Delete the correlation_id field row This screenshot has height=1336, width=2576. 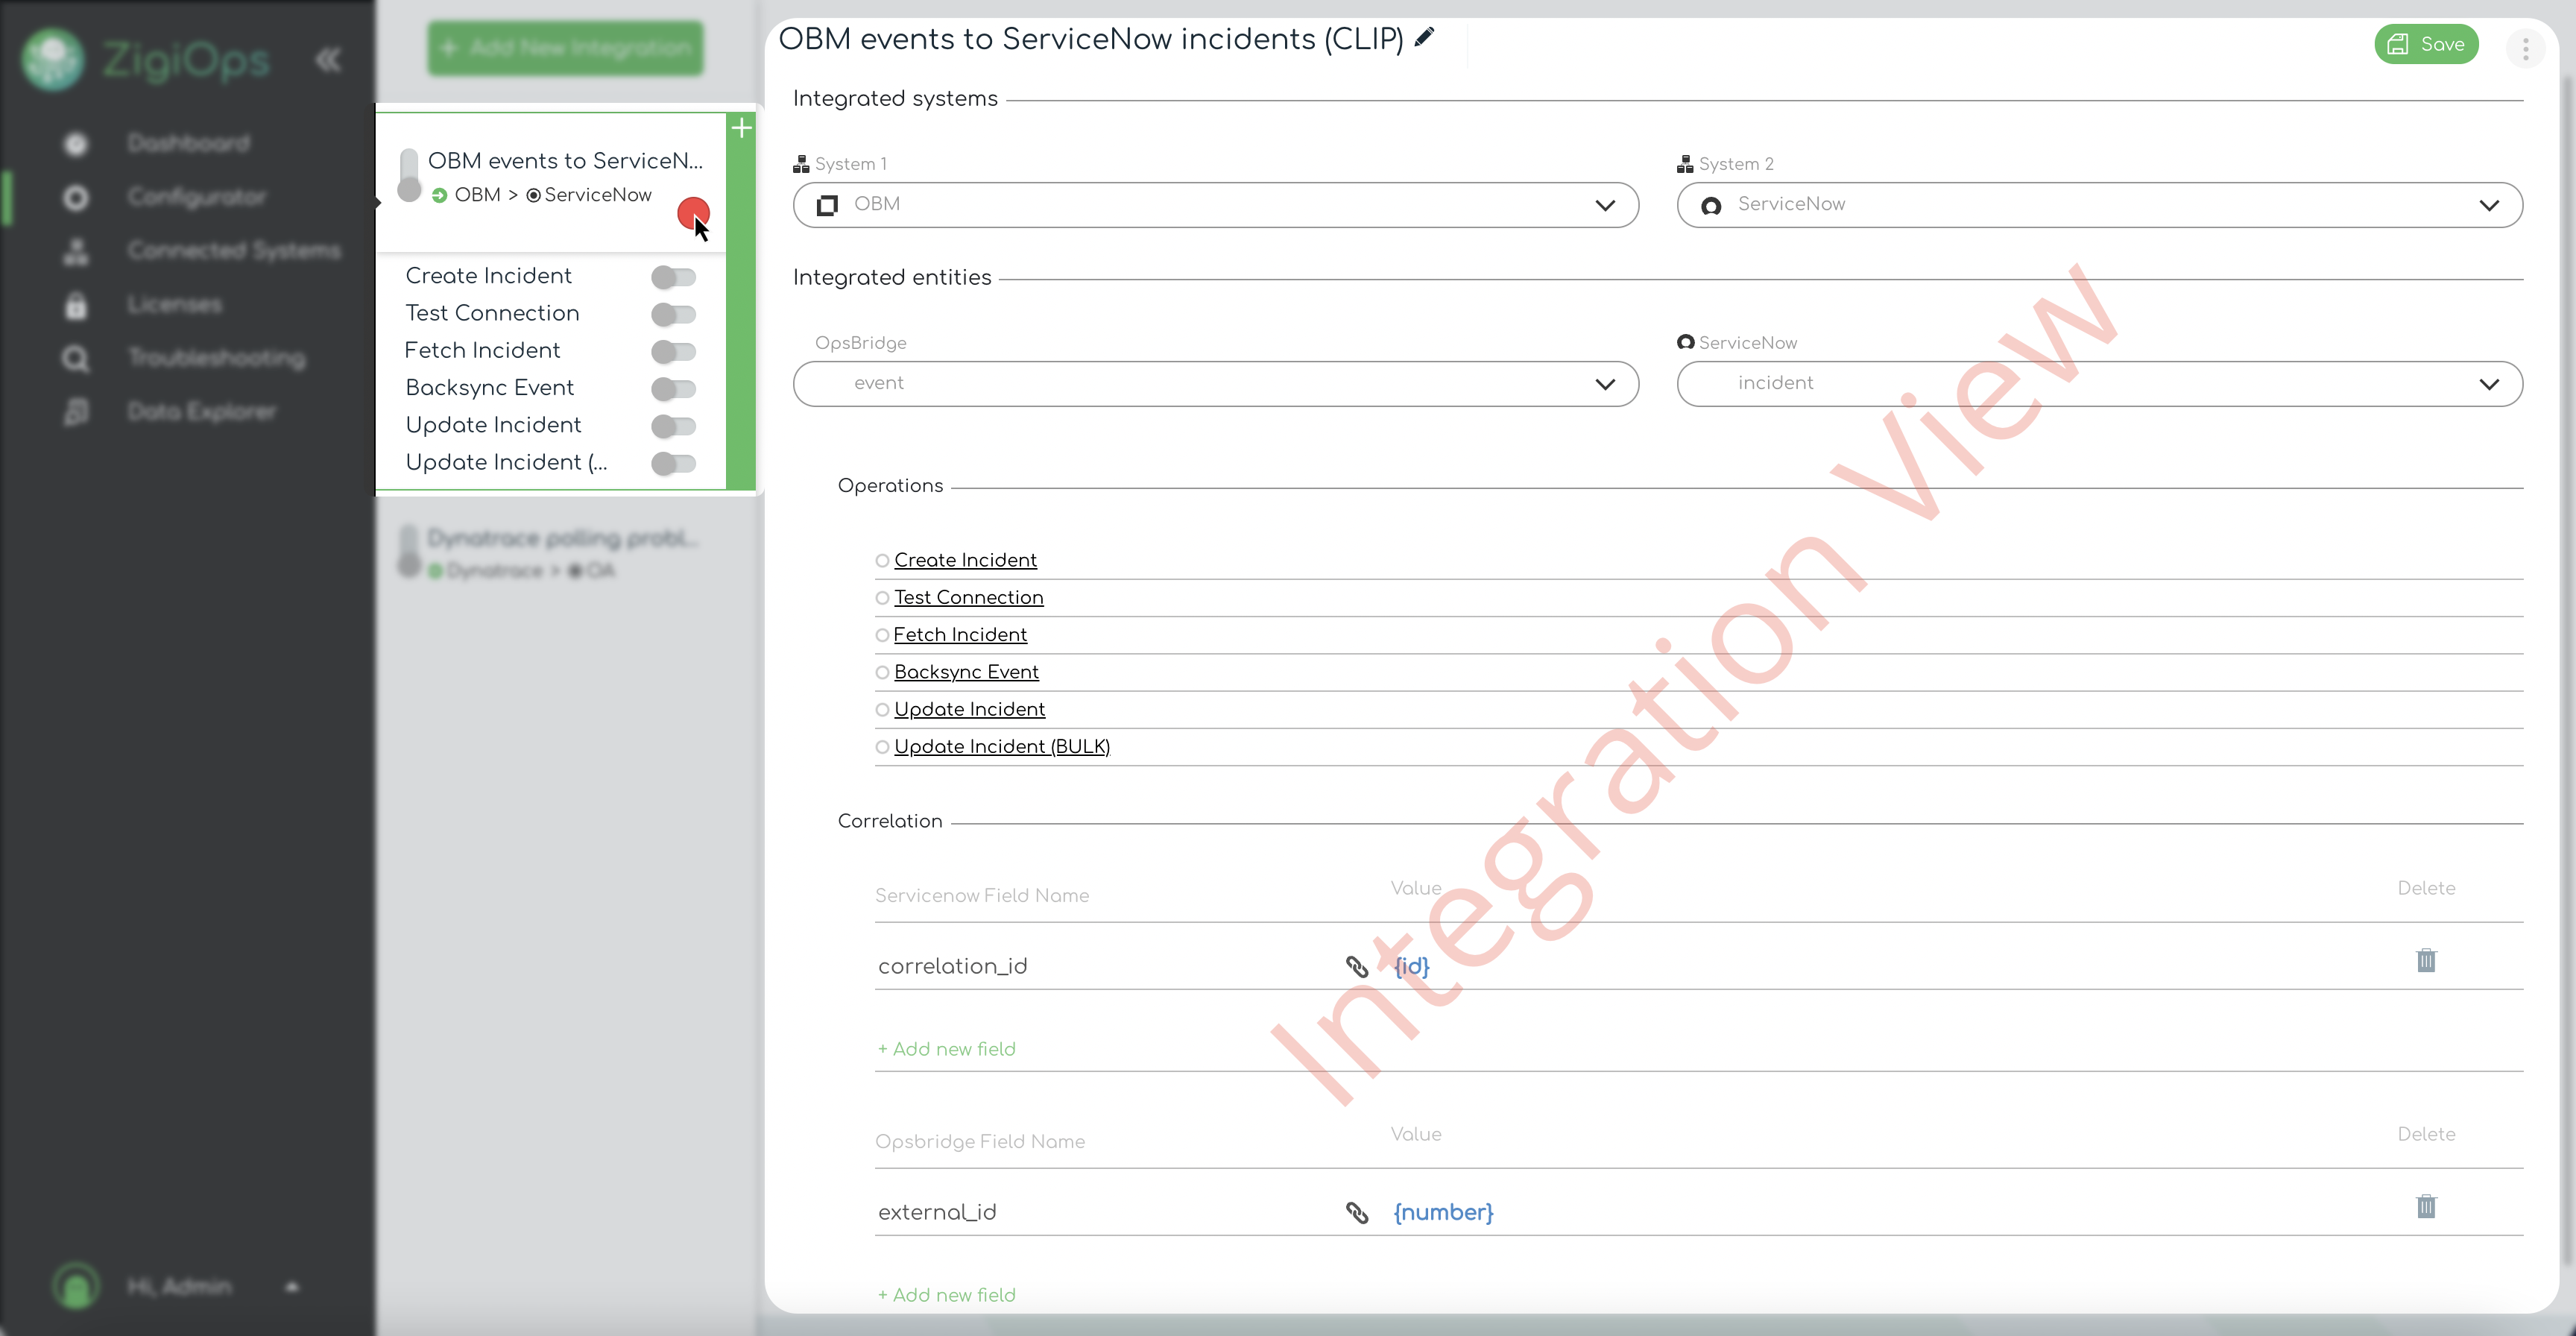pyautogui.click(x=2426, y=961)
